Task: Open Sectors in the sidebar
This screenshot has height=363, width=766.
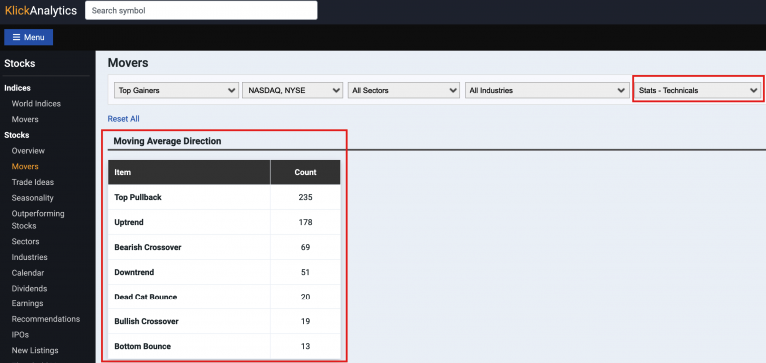Action: coord(25,241)
